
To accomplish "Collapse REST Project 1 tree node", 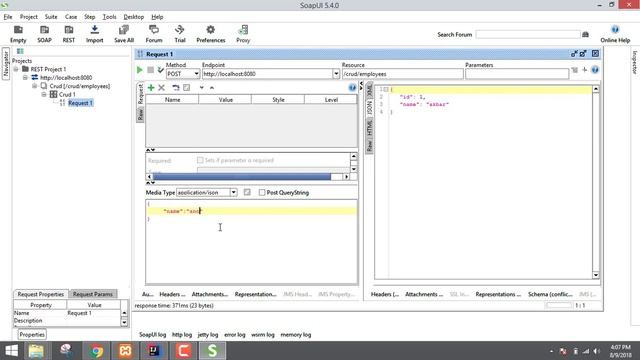I will click(x=16, y=69).
